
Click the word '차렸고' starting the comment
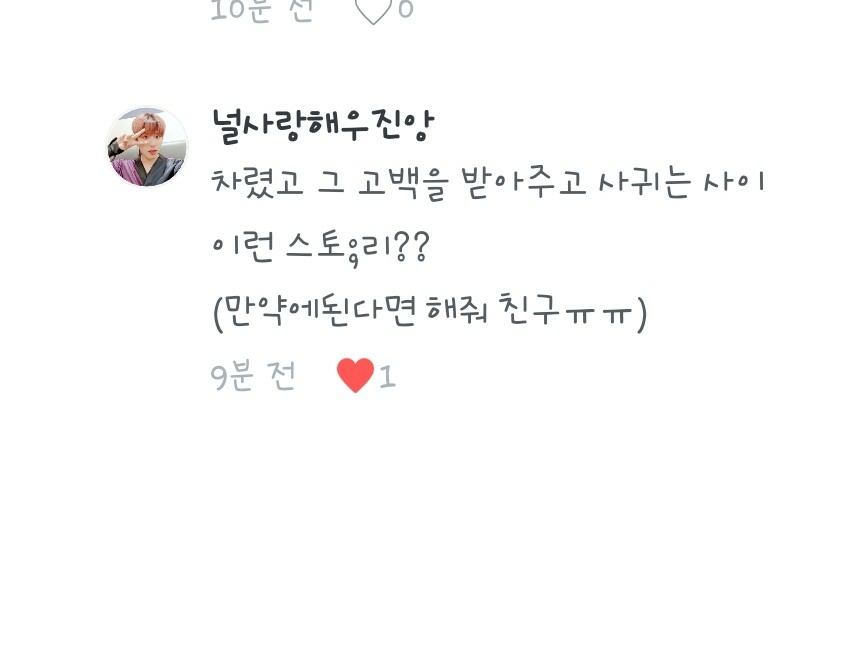tap(258, 182)
